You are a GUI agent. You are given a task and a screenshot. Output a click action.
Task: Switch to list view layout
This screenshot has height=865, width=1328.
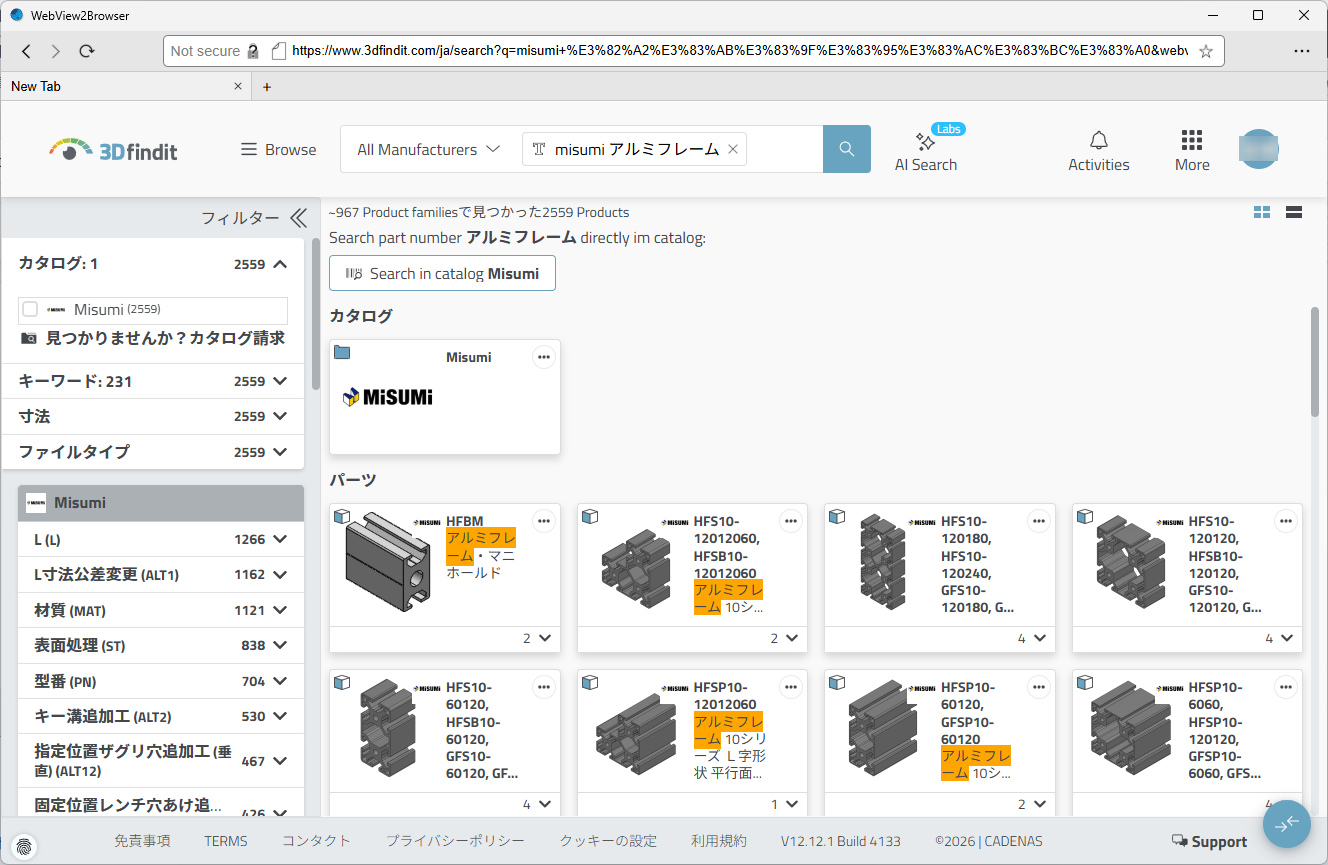(x=1293, y=212)
